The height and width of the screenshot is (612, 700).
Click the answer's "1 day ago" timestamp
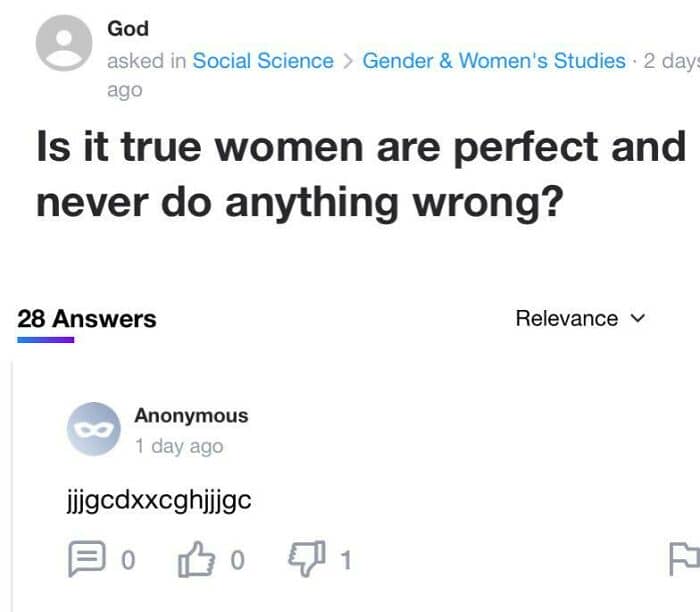[x=179, y=446]
